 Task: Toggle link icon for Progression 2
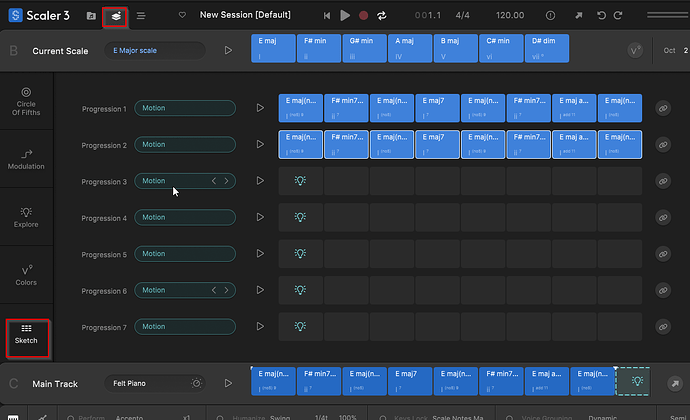[x=663, y=145]
